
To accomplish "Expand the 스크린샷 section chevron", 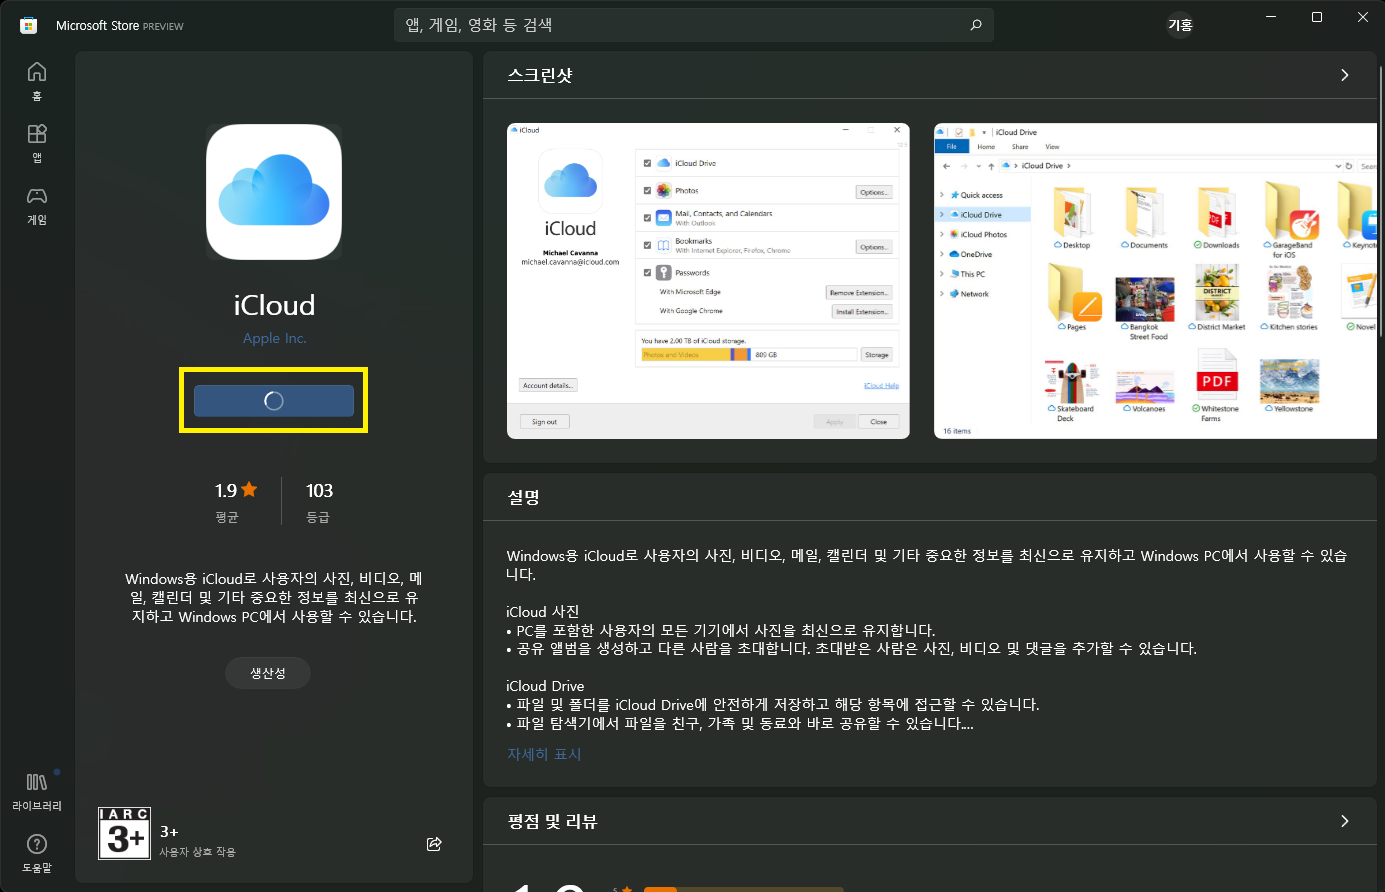I will [x=1344, y=74].
